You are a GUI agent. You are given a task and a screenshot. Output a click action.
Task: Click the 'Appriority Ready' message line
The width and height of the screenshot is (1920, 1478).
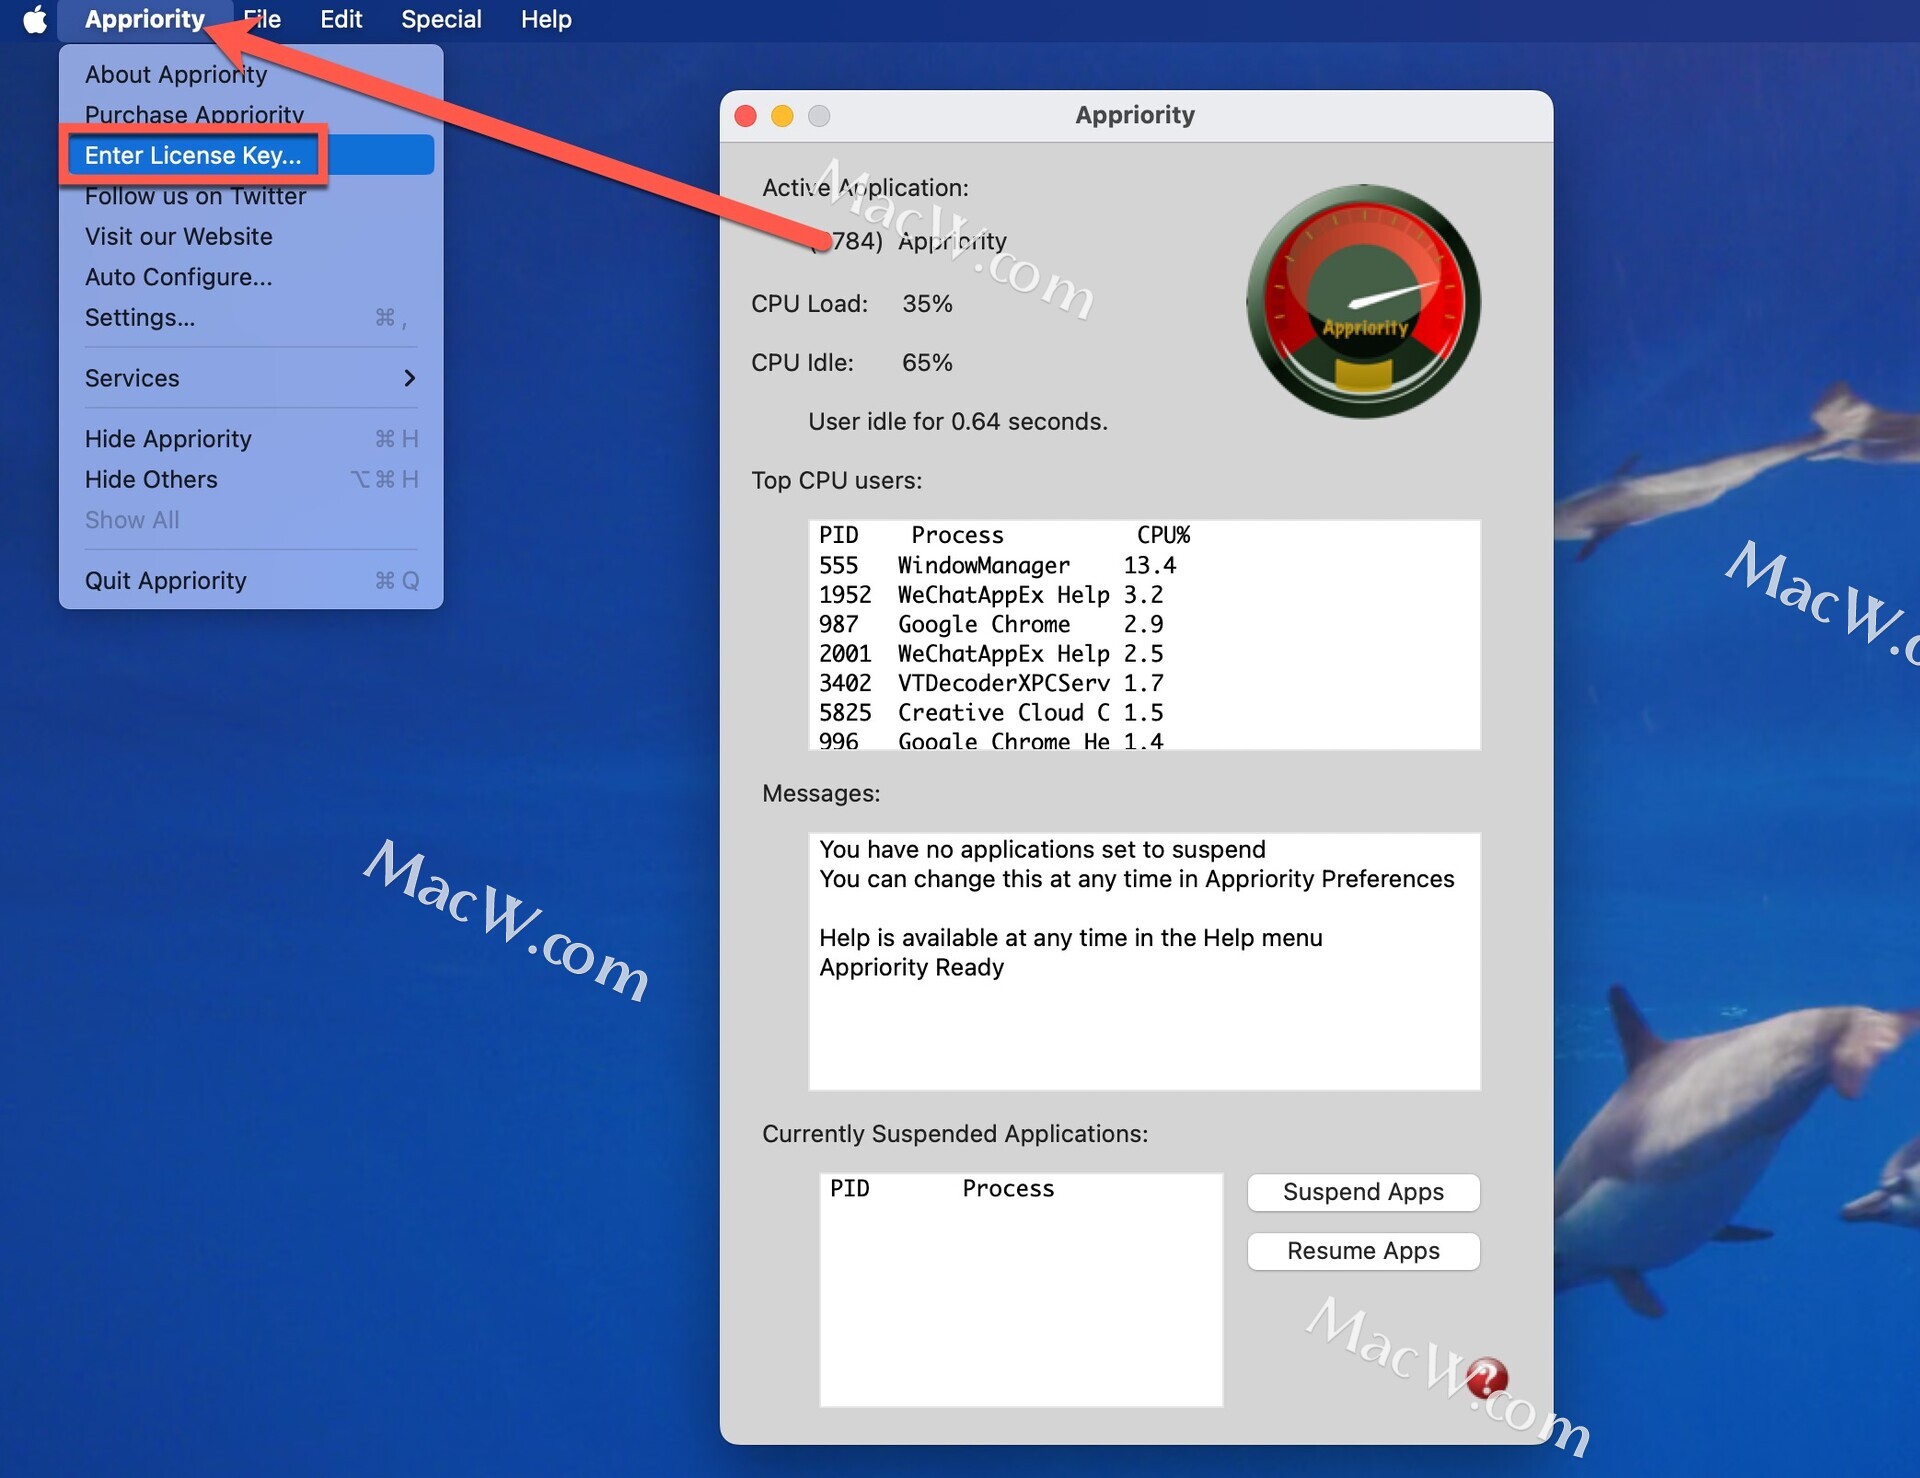(911, 967)
